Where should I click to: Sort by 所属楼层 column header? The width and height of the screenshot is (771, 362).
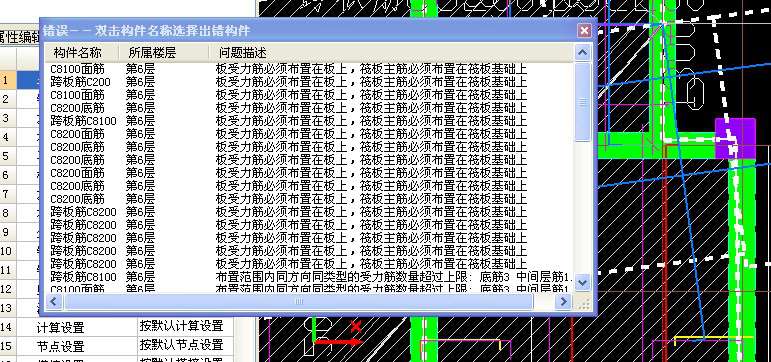tap(152, 52)
